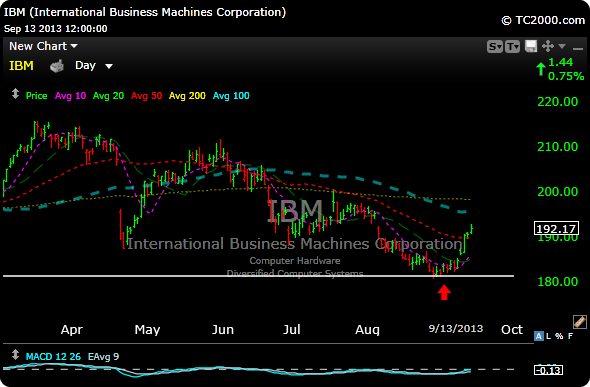Click the 9/13/2013 date axis label
The width and height of the screenshot is (590, 387).
click(456, 329)
